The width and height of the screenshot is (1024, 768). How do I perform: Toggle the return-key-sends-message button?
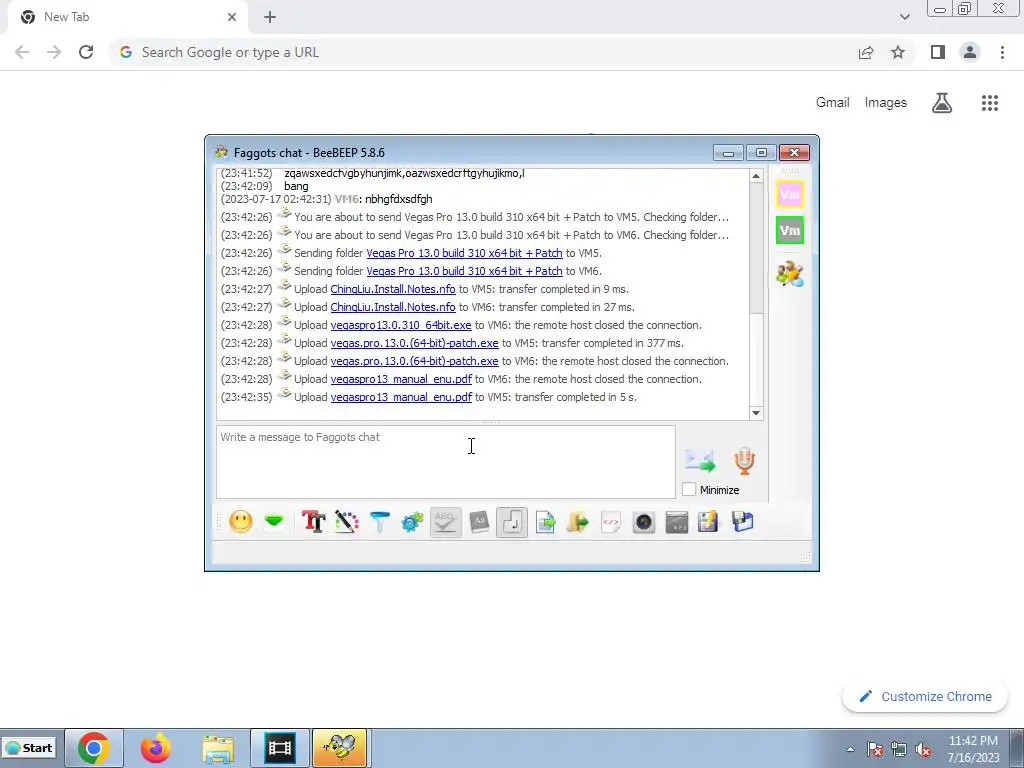(x=512, y=522)
